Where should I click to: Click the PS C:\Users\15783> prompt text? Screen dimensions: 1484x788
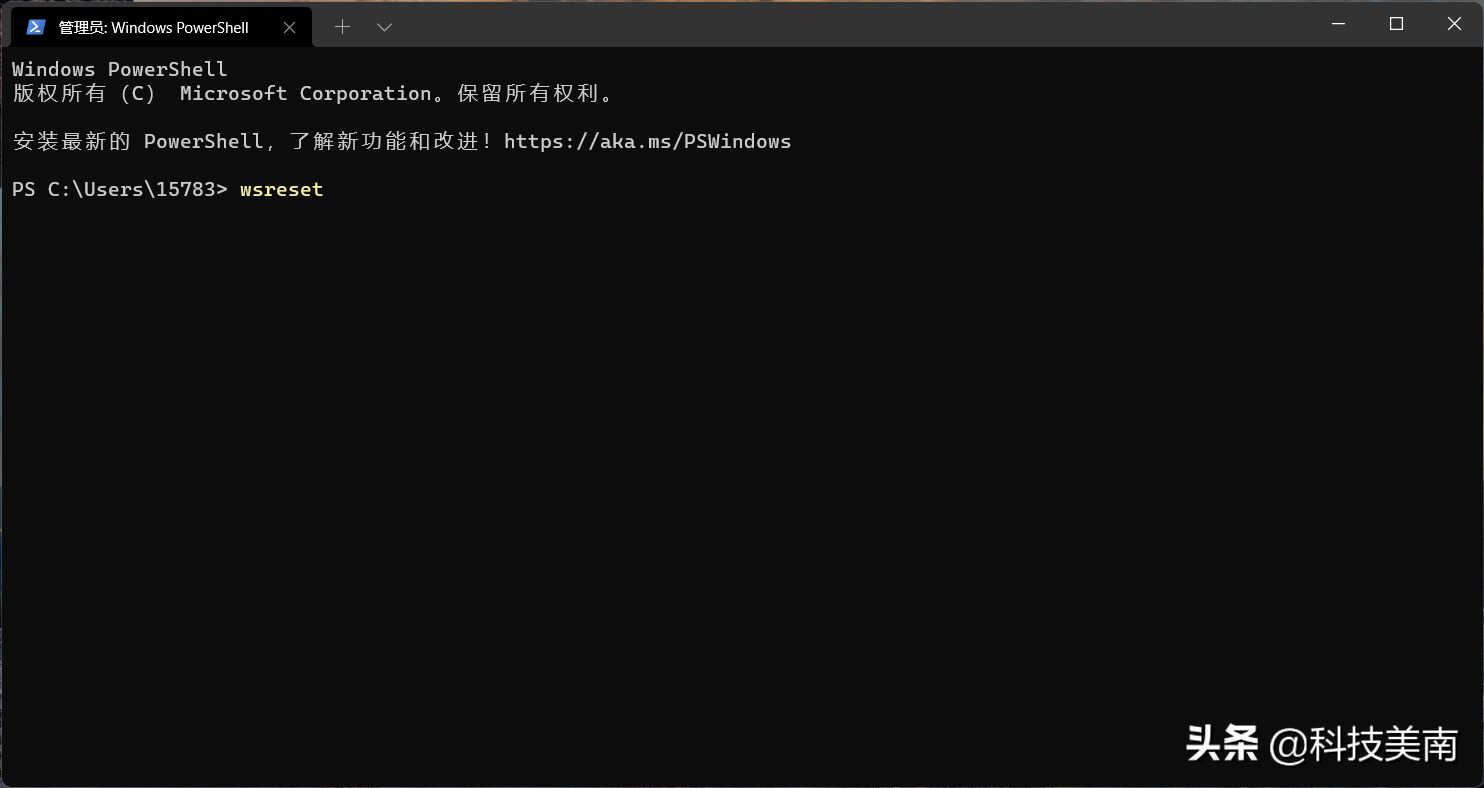pos(120,189)
